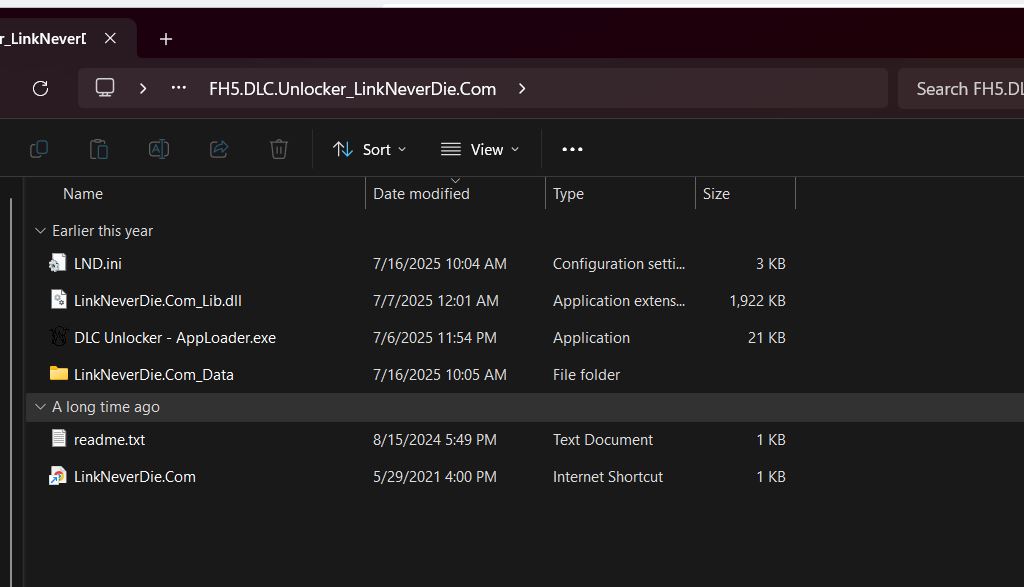Screen dimensions: 1024x587
Task: Collapse the A long time ago group
Action: (x=40, y=407)
